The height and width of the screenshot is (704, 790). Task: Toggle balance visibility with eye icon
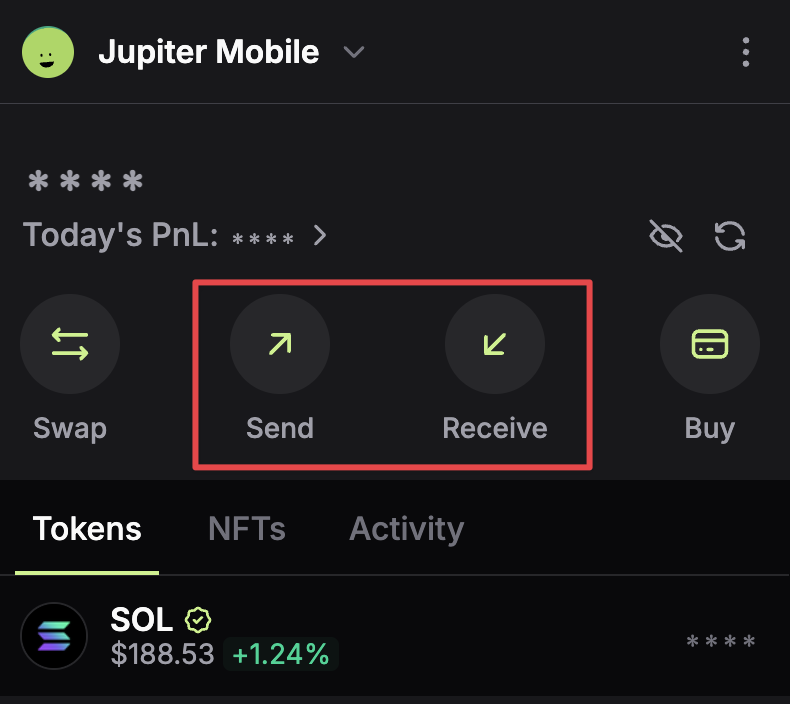666,236
